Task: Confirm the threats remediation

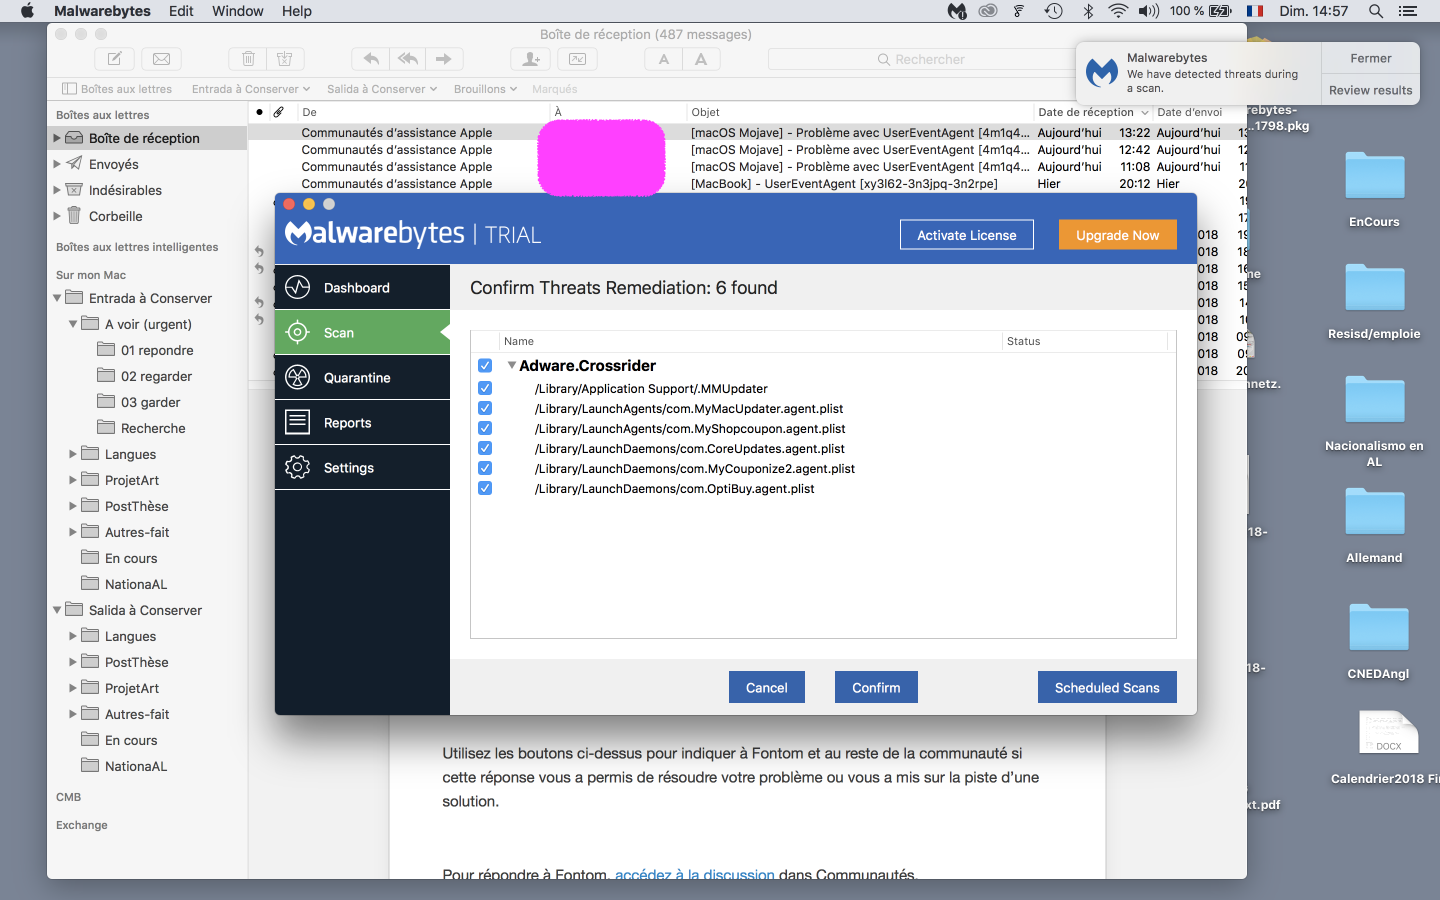Action: point(876,687)
